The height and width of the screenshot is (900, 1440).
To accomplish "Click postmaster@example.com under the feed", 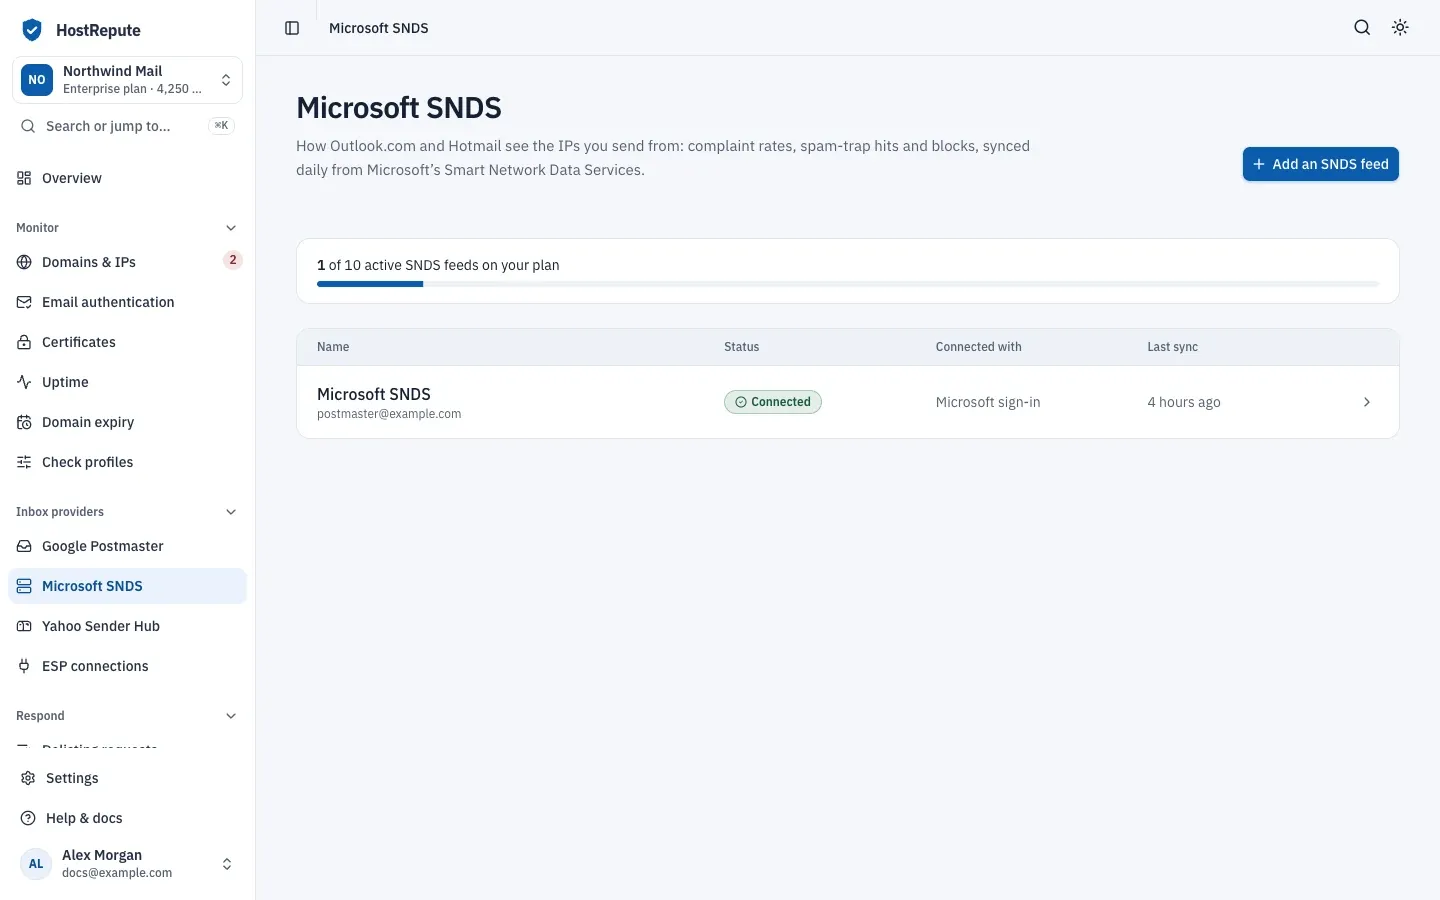I will (x=389, y=414).
